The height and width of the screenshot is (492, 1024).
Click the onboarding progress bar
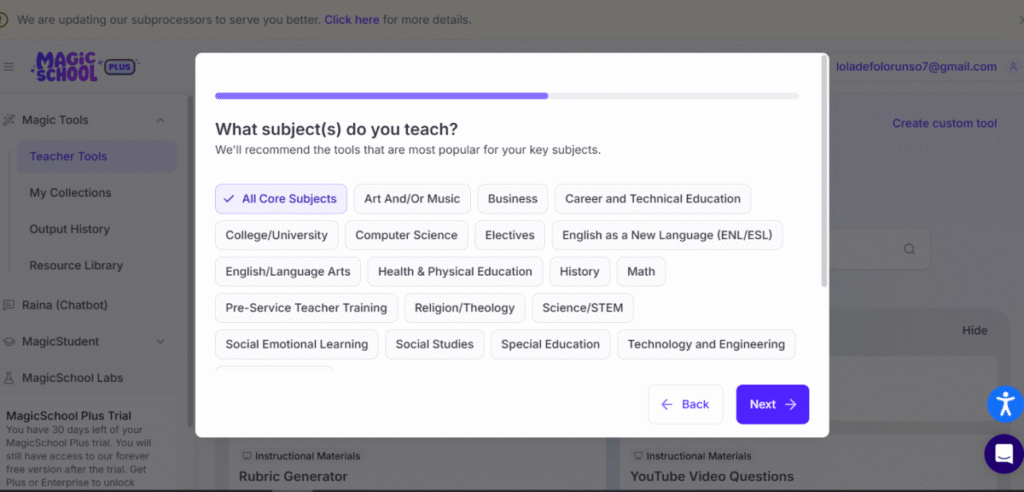506,96
